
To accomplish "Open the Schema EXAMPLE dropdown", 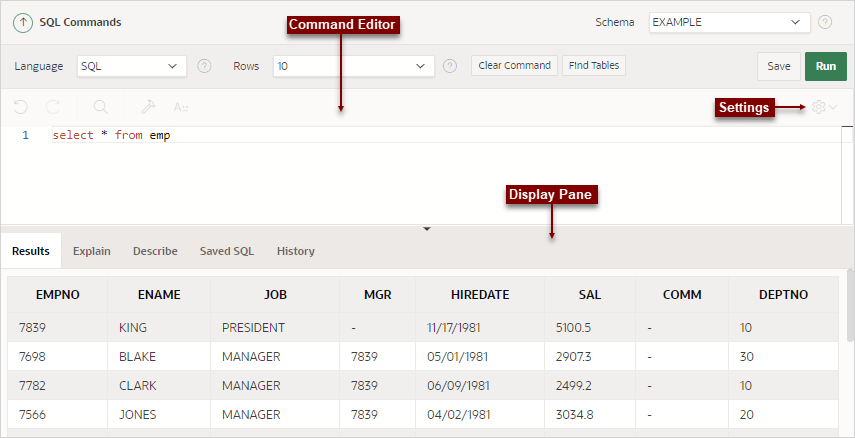I will (730, 22).
